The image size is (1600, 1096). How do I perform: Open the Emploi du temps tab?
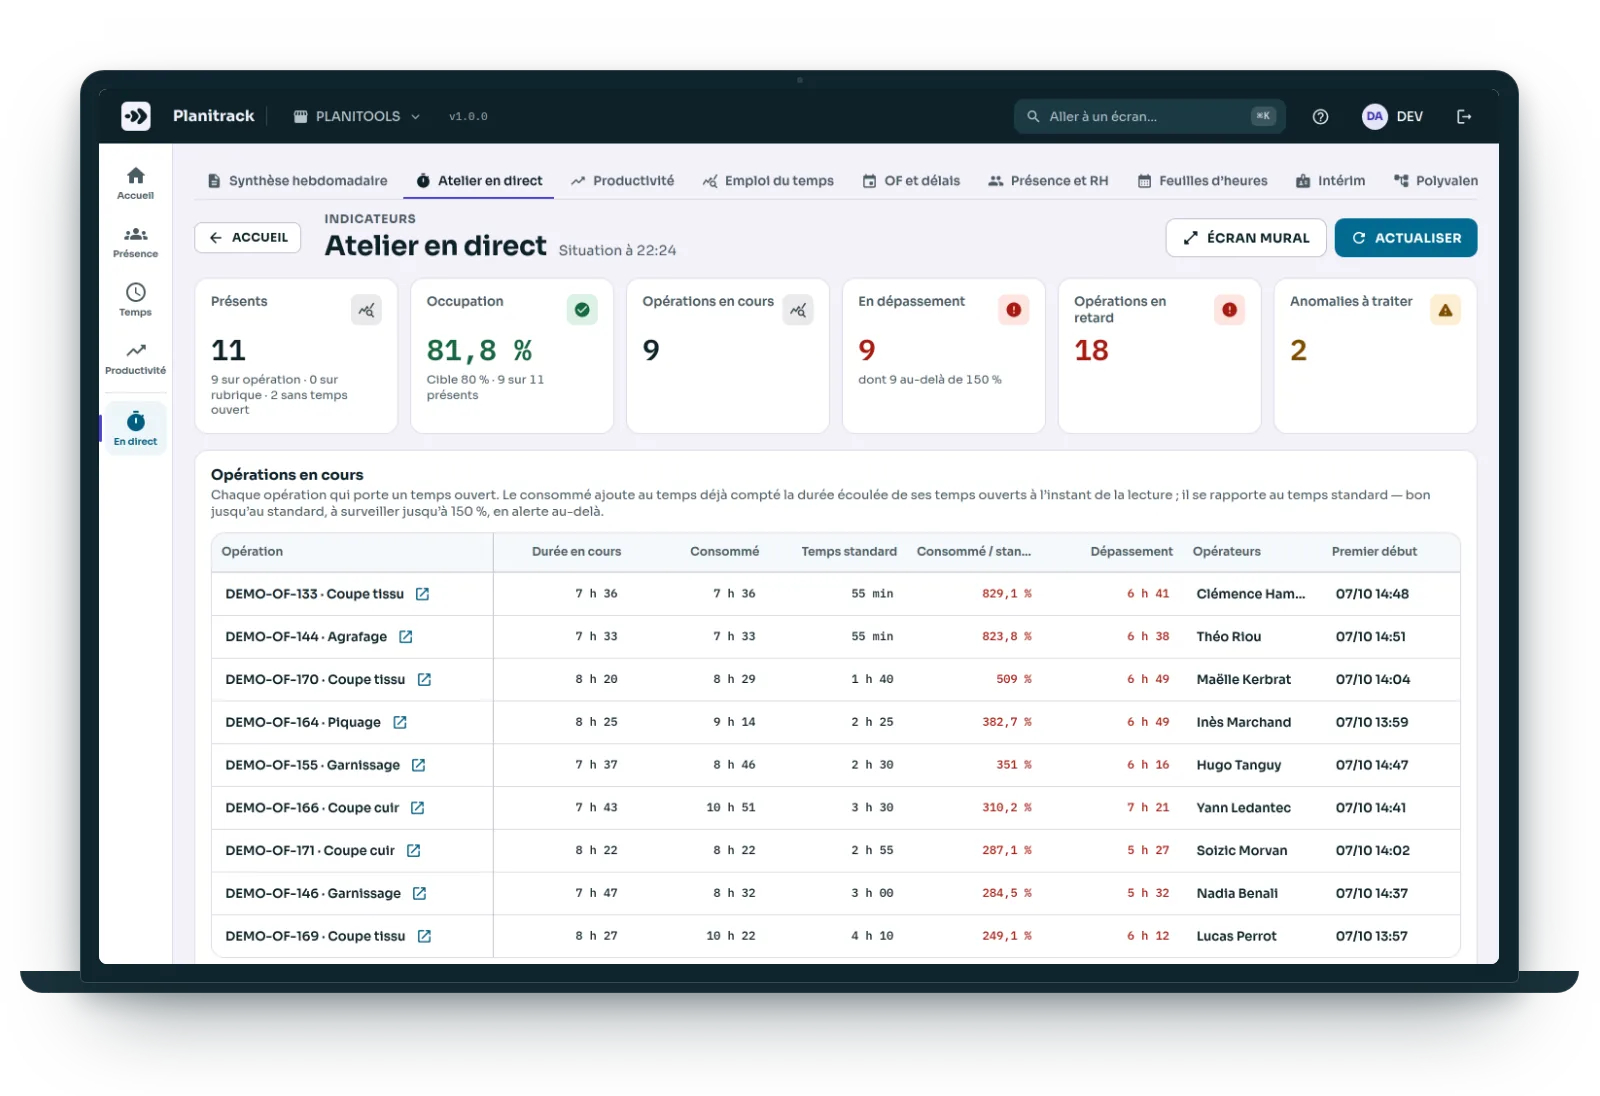[768, 181]
